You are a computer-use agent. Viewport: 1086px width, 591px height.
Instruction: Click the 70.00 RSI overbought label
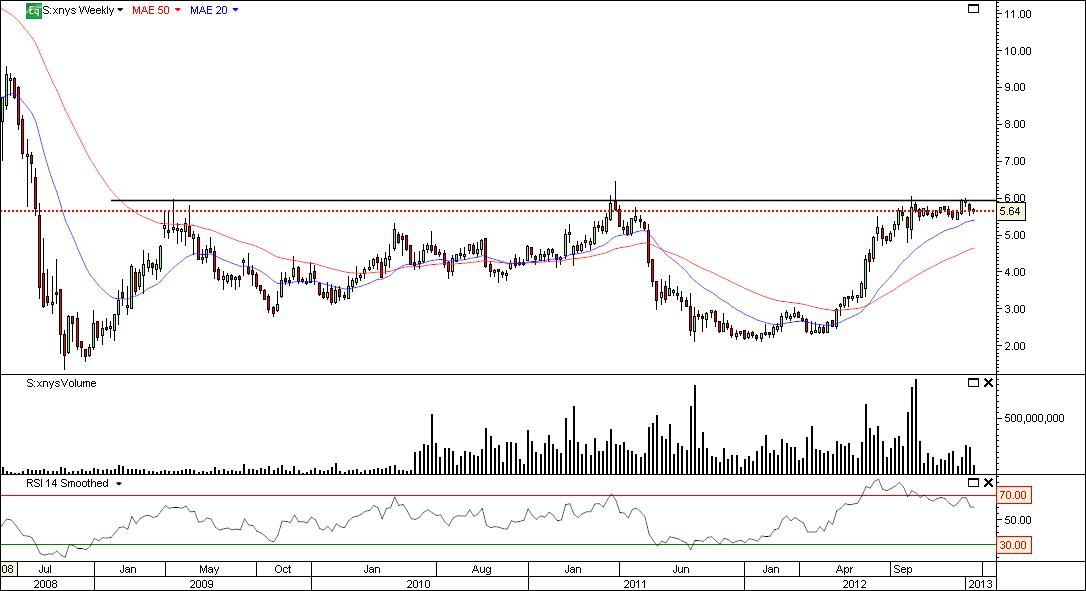click(1013, 495)
